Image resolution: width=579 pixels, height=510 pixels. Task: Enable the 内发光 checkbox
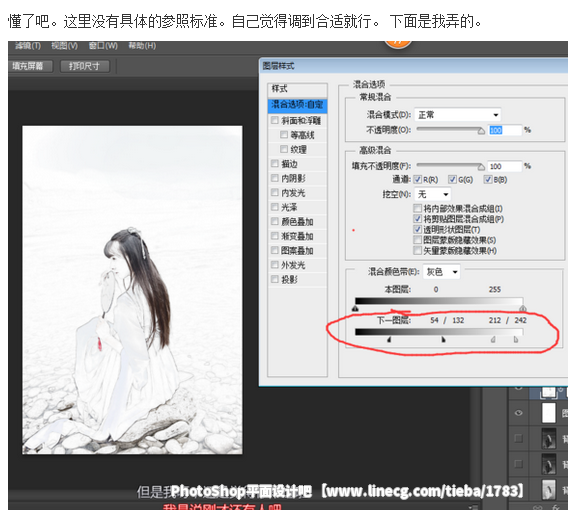point(274,192)
